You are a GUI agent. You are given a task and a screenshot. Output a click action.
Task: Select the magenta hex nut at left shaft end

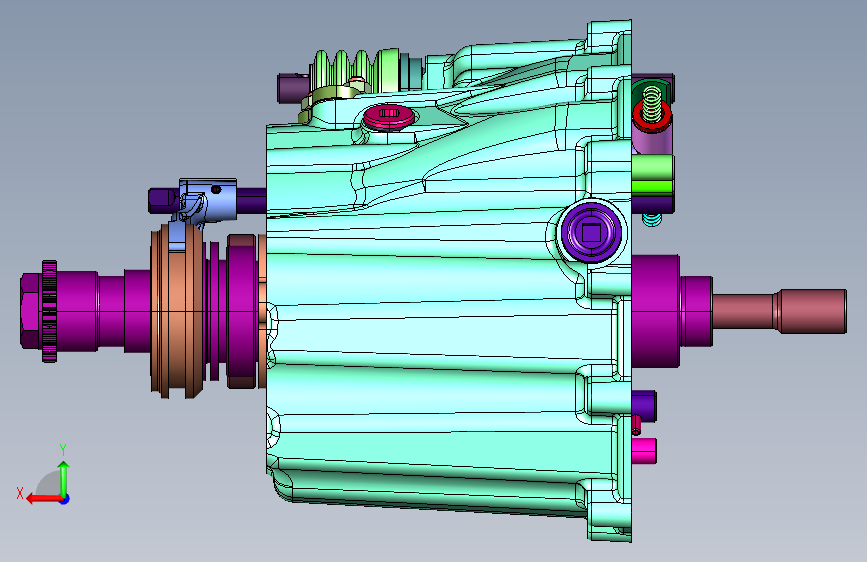[31, 311]
